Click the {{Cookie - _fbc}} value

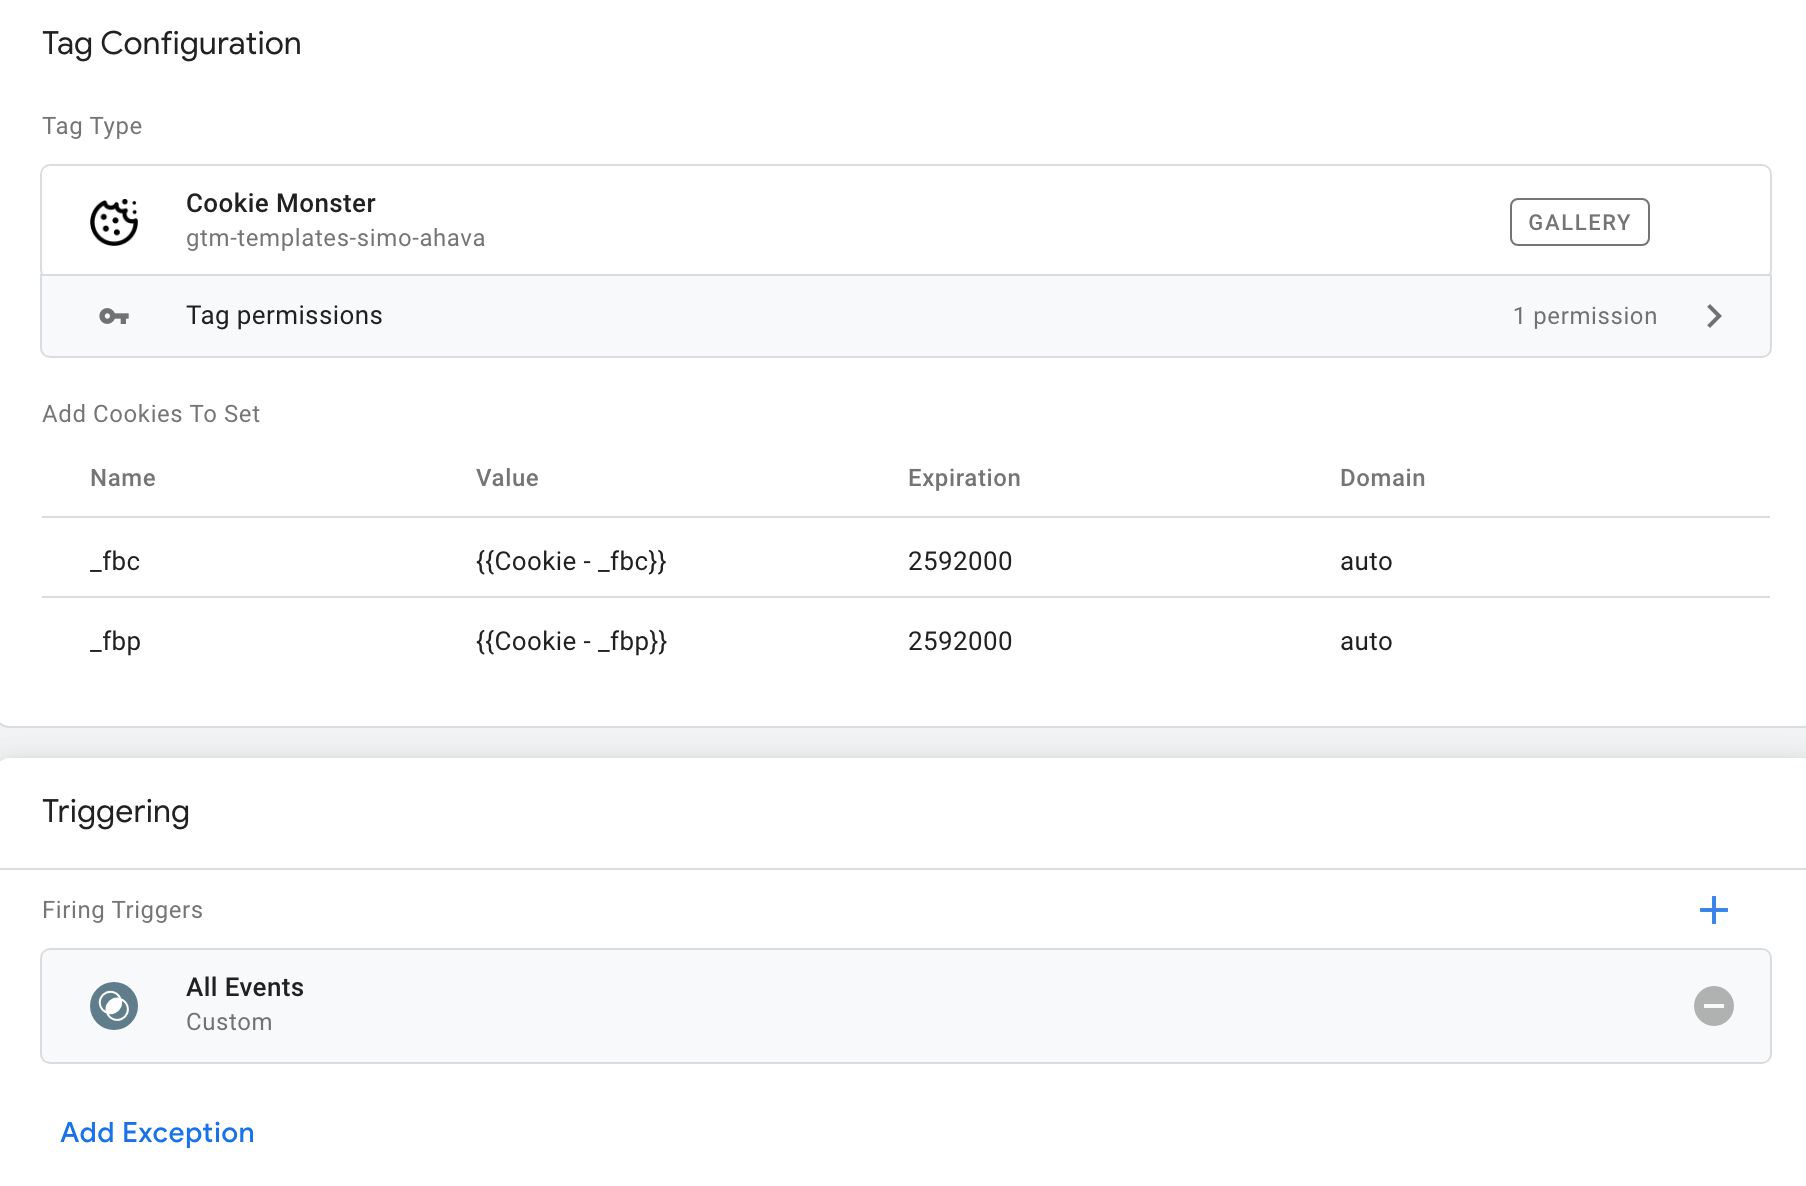pyautogui.click(x=571, y=561)
